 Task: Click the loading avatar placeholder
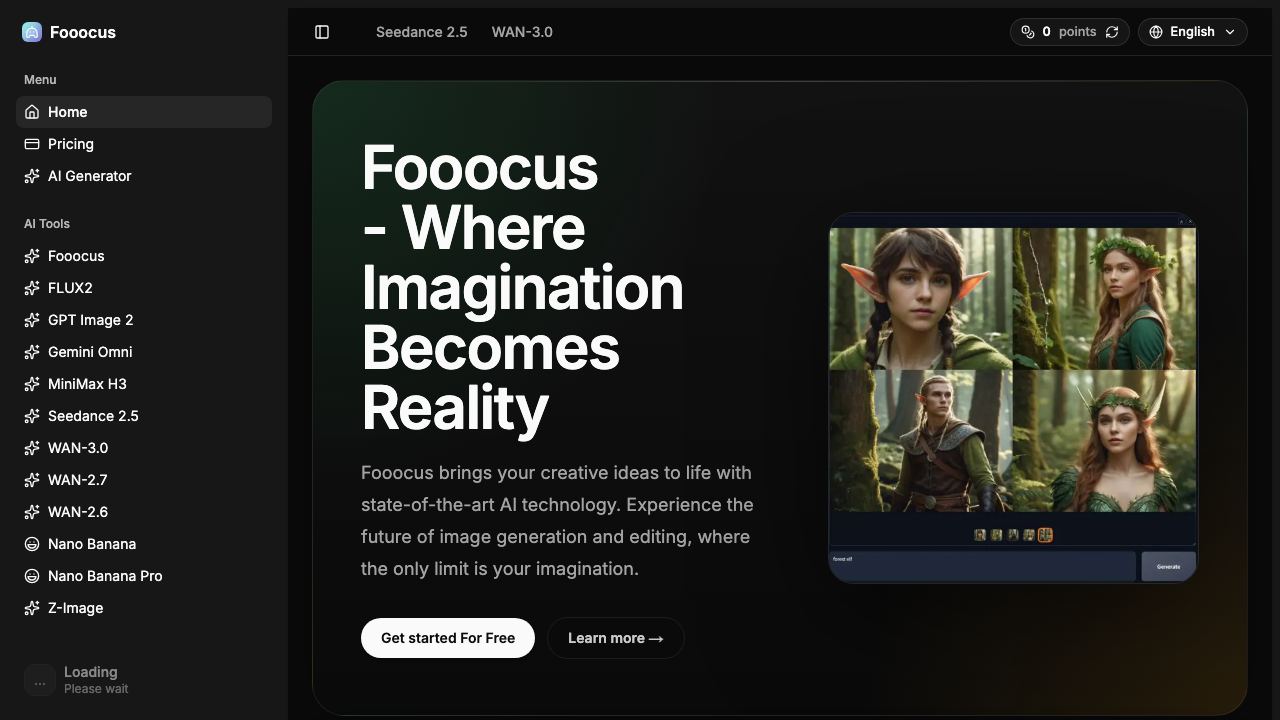pyautogui.click(x=40, y=680)
